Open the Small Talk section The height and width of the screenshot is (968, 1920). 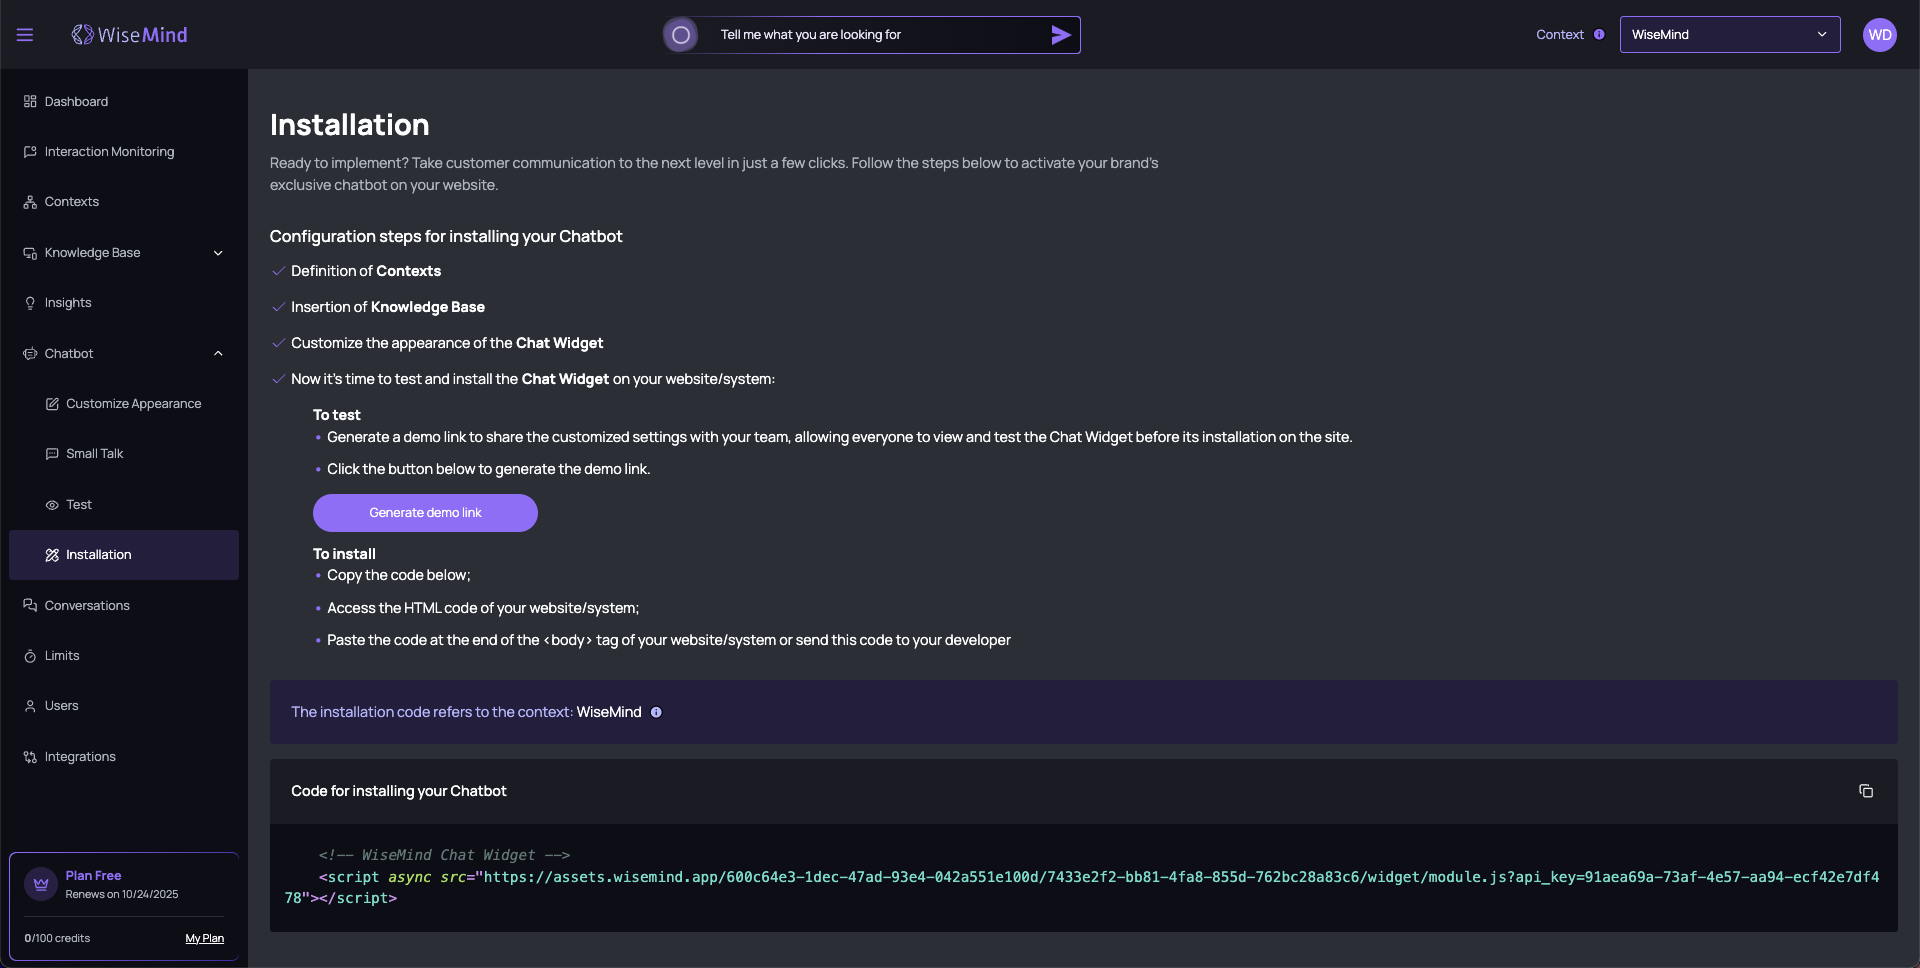(94, 454)
